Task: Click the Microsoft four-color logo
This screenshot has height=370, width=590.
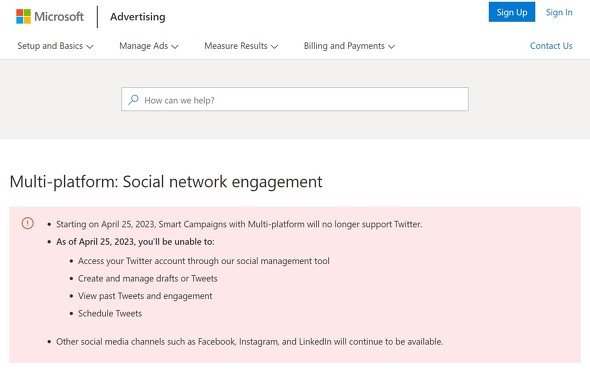Action: click(x=23, y=17)
